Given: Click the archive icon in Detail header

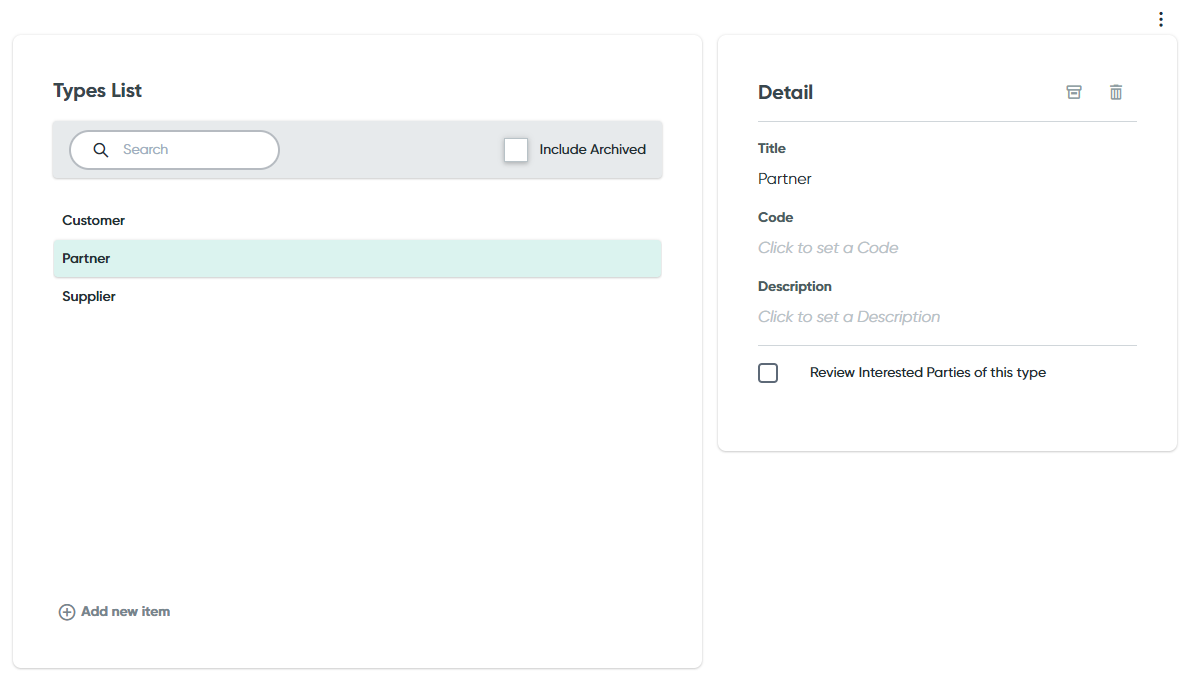Looking at the screenshot, I should click(x=1074, y=92).
